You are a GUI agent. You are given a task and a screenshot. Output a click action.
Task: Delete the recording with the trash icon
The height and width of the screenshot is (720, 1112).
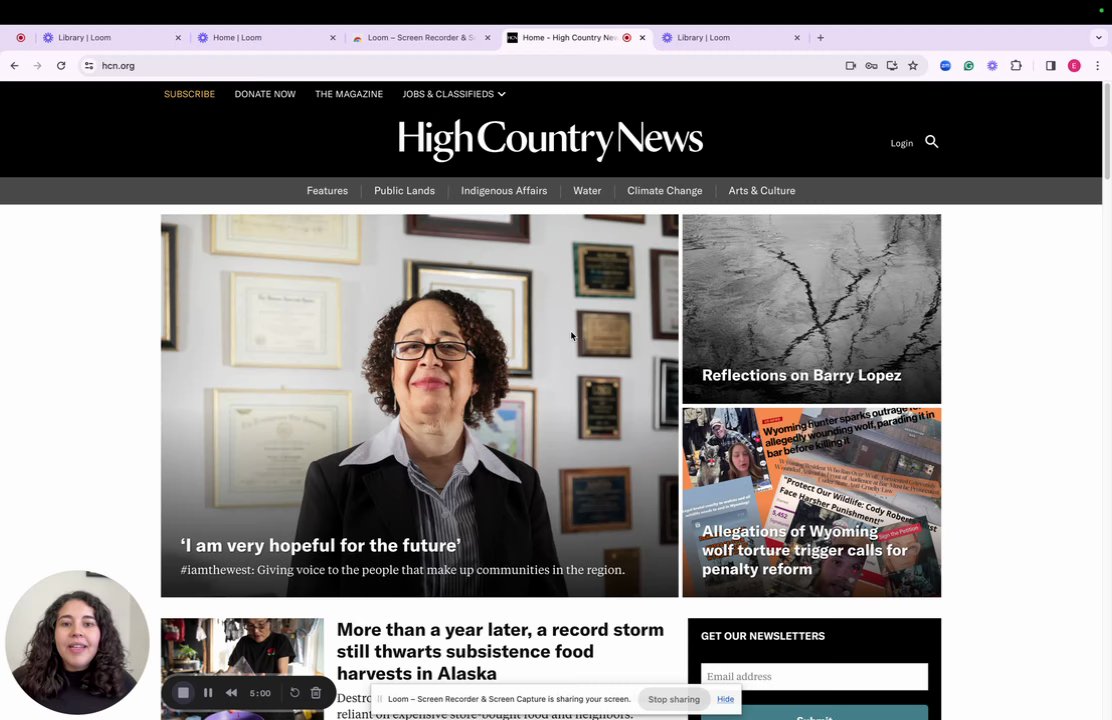[x=316, y=693]
